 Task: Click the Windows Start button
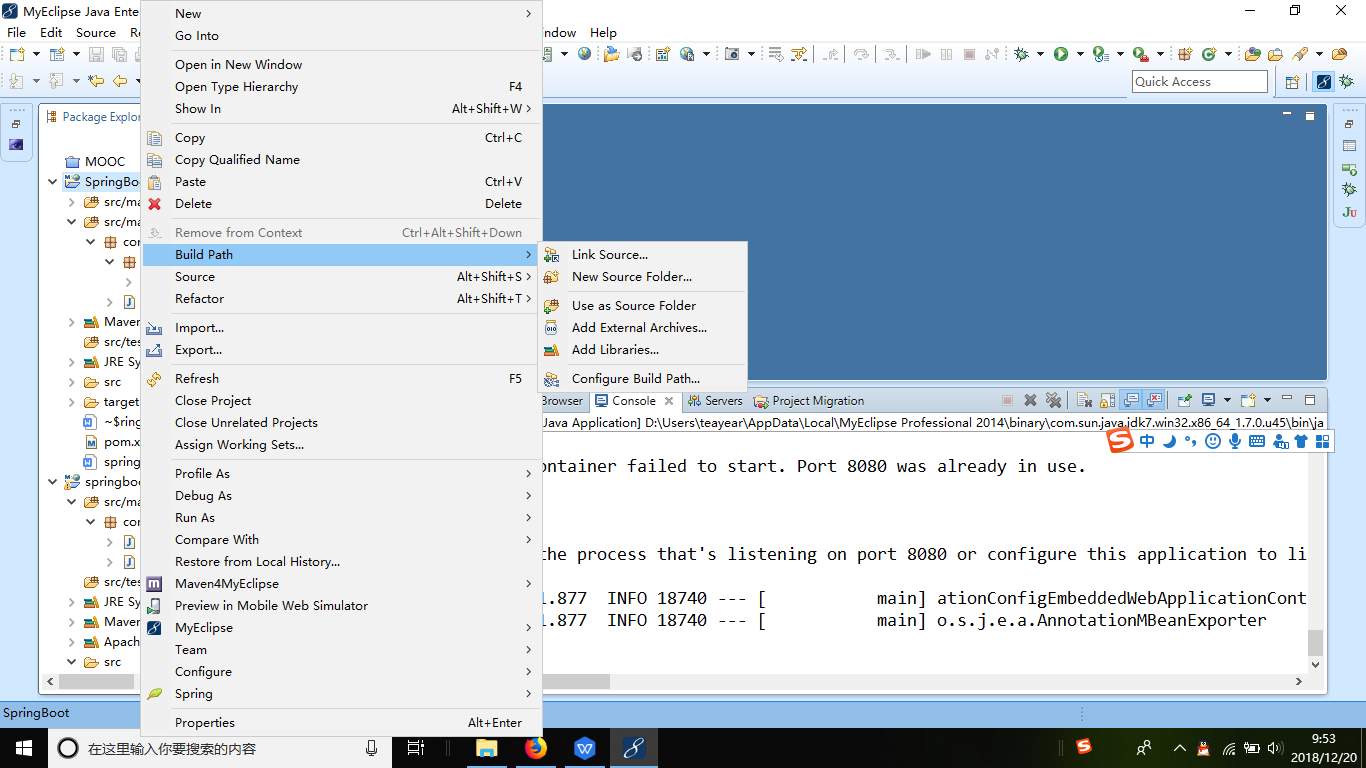[x=24, y=747]
